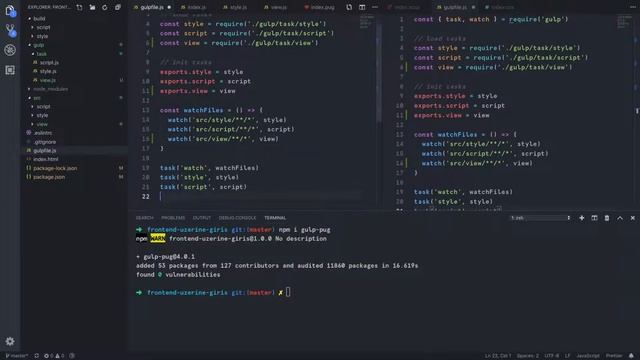Click sync changes icon in status bar
Viewport: 640px width, 360px height.
[37, 356]
